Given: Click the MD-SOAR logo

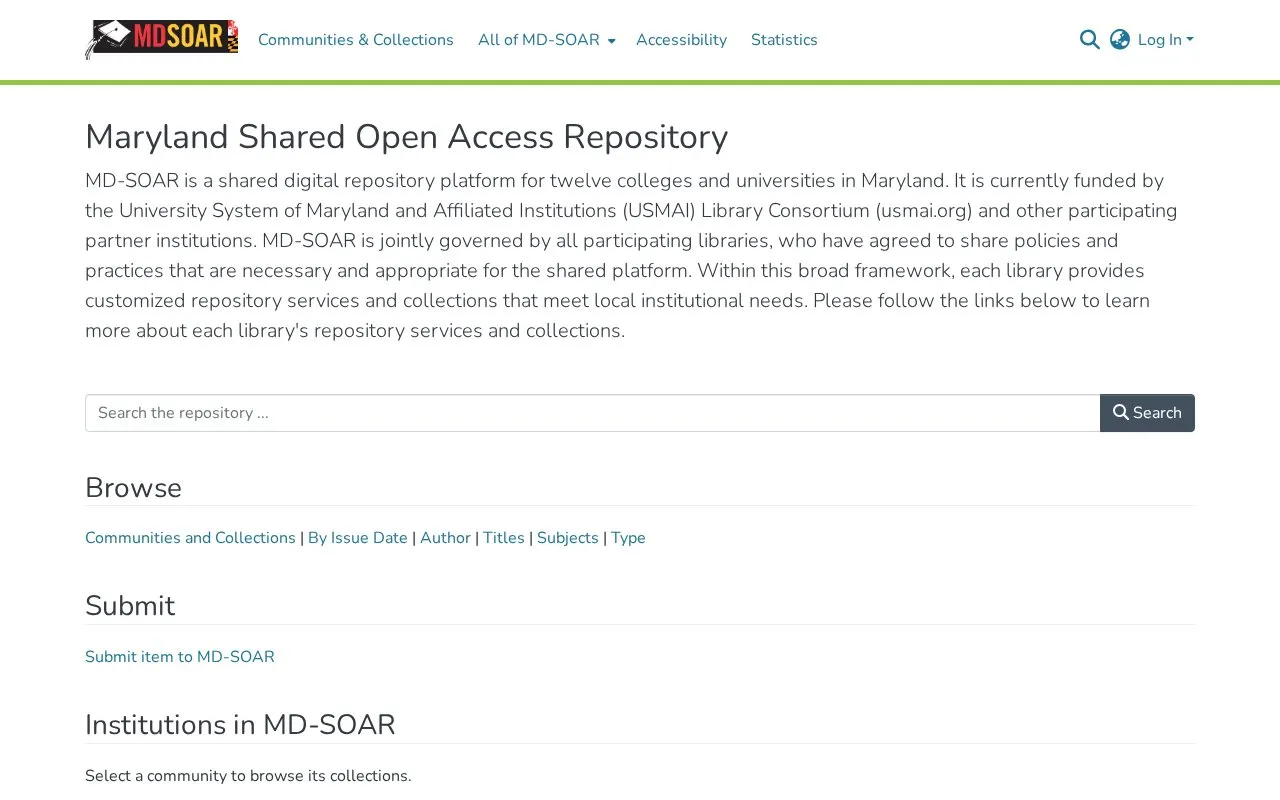Looking at the screenshot, I should [162, 40].
